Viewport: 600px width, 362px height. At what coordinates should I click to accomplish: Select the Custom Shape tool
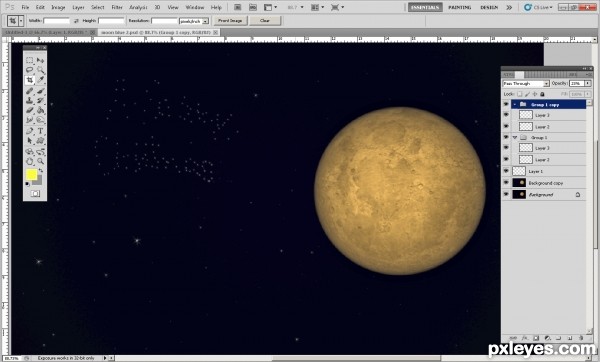pos(41,140)
